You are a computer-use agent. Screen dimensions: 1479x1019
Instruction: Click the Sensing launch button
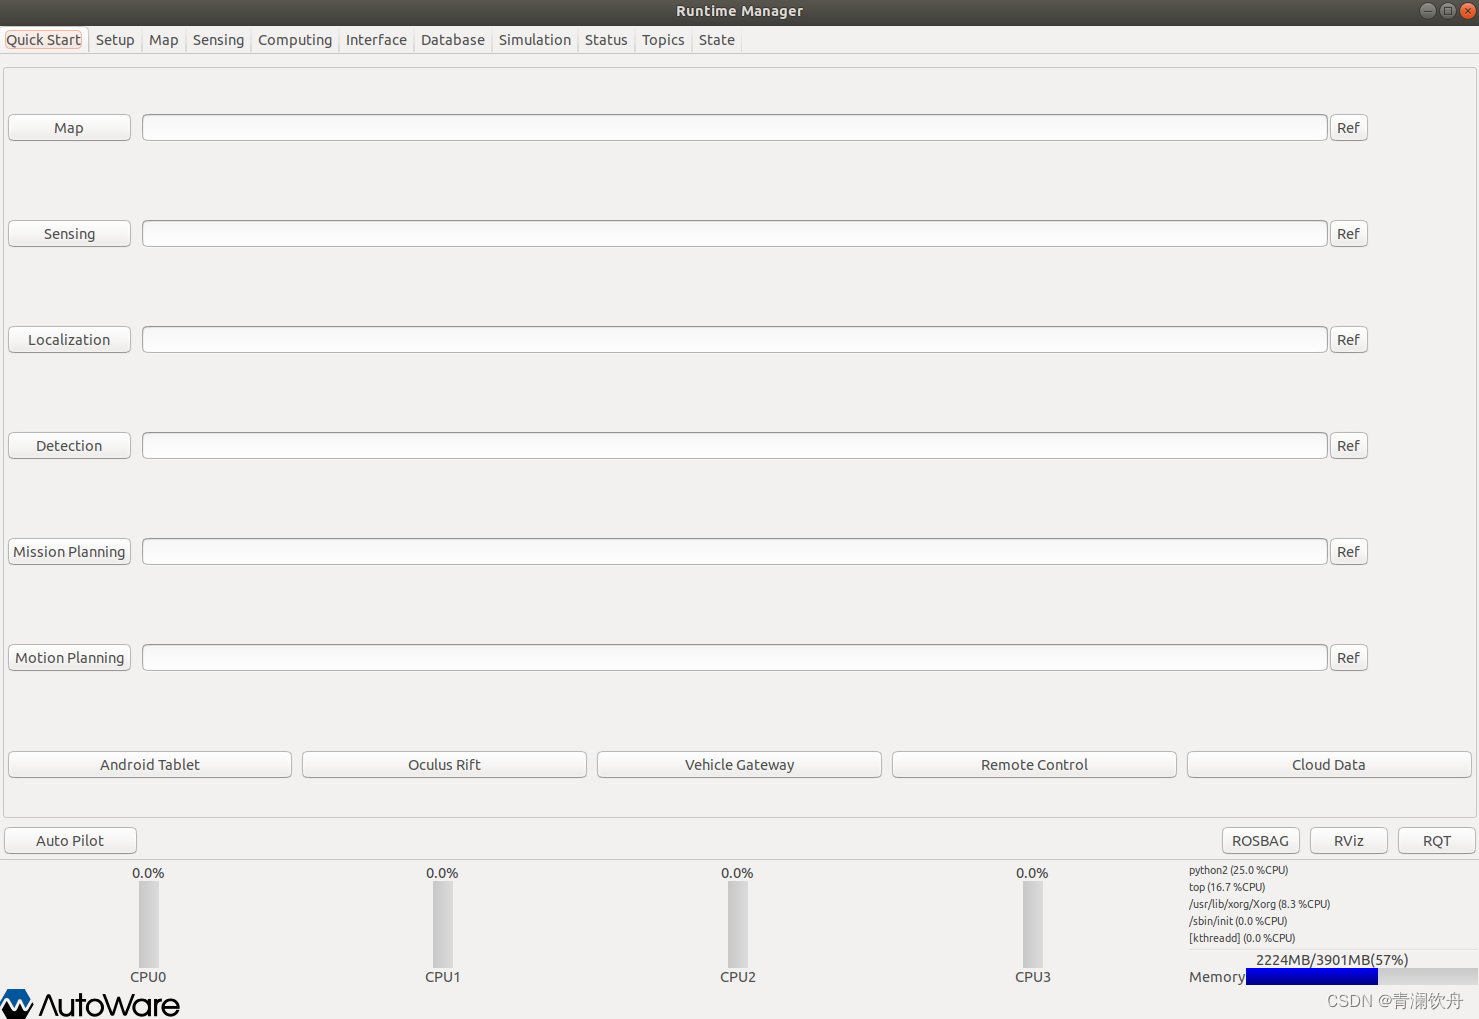(69, 234)
